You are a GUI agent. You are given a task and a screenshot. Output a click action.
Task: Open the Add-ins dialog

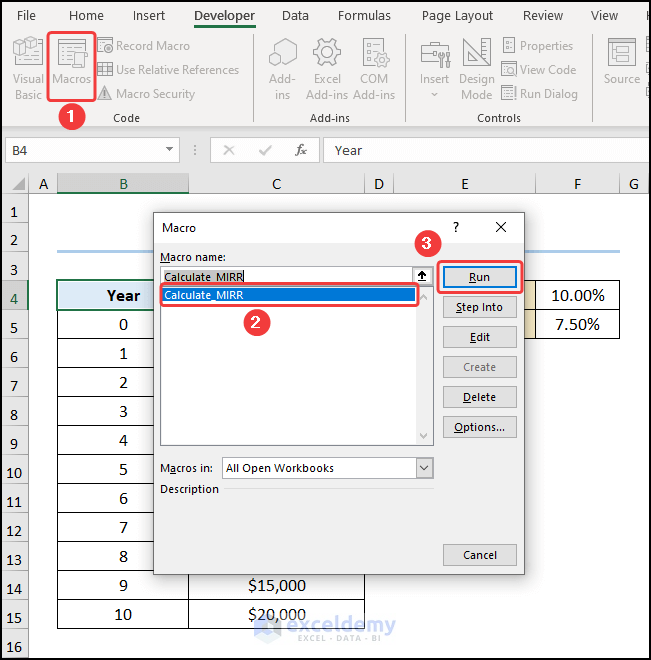282,69
